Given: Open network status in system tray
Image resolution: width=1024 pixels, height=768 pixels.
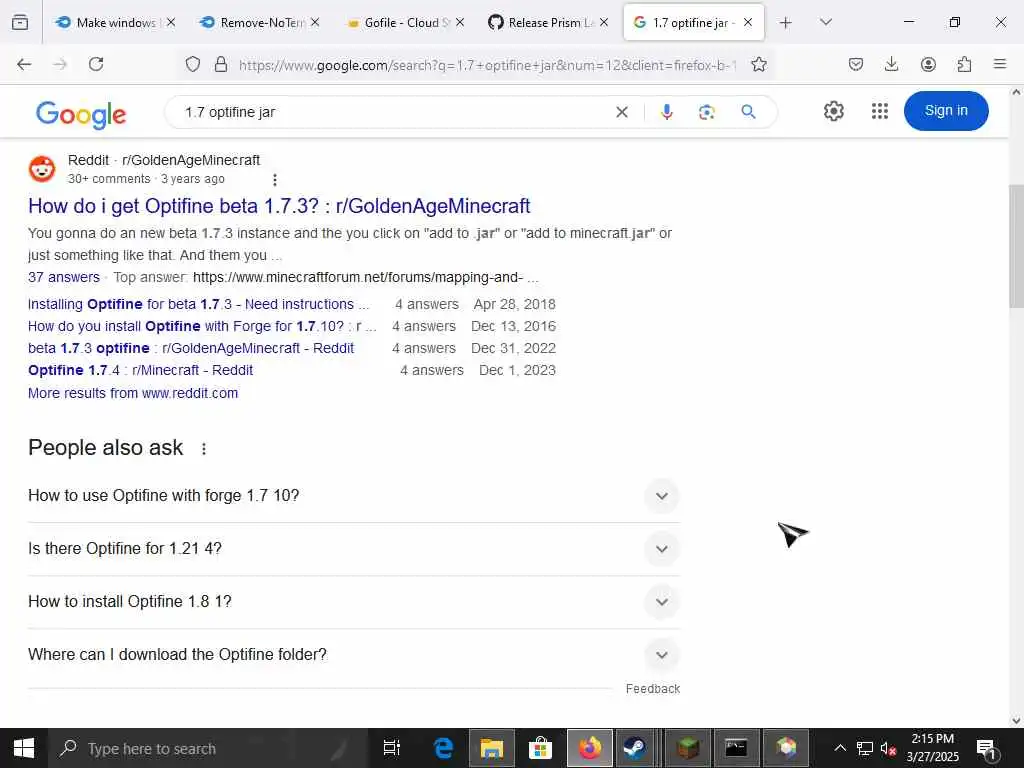Looking at the screenshot, I should 865,748.
